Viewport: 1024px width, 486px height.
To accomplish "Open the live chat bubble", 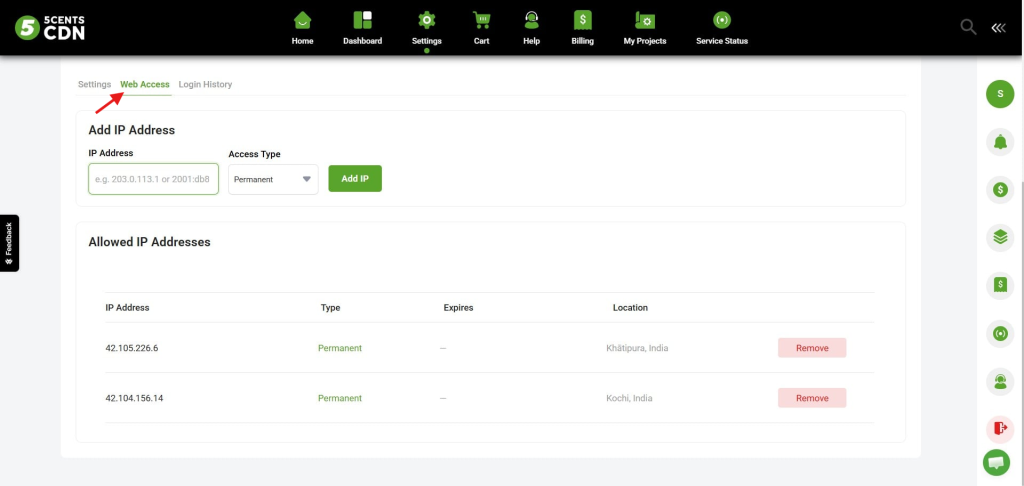I will 996,462.
